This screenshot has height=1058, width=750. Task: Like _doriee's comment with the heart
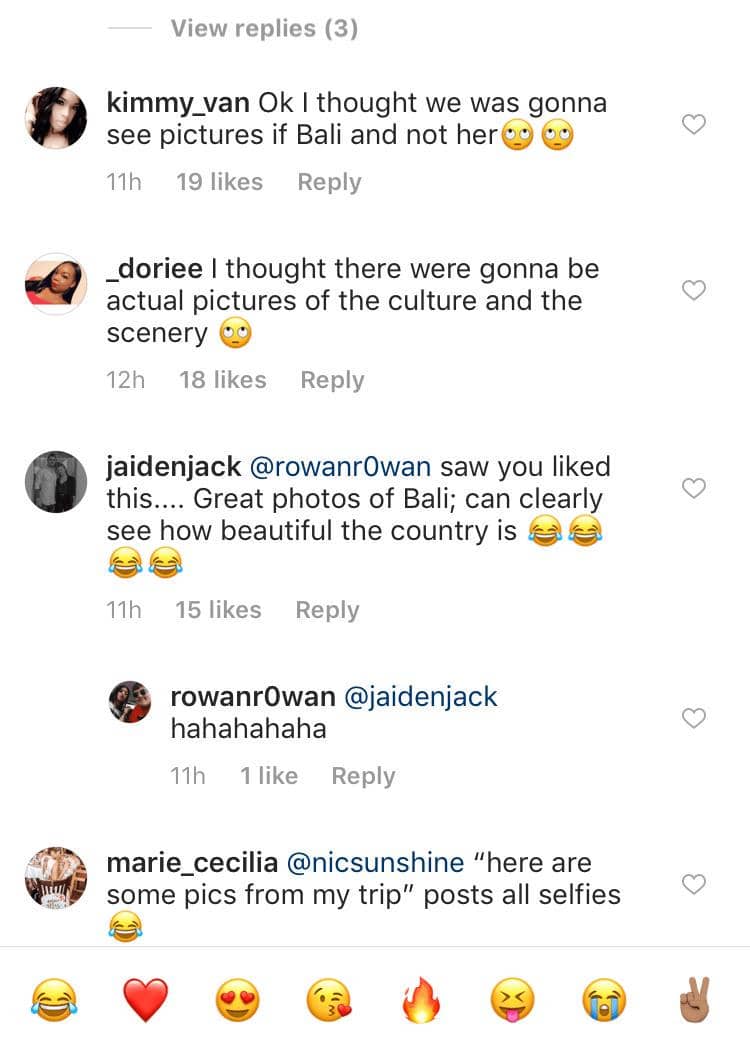point(693,290)
